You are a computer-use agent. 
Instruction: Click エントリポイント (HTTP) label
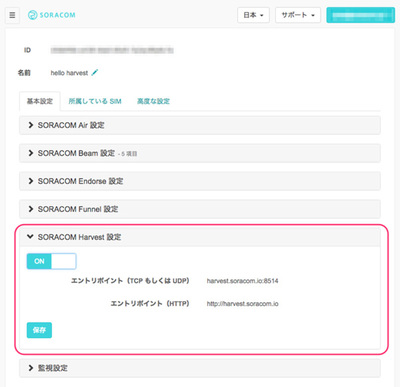coord(150,303)
